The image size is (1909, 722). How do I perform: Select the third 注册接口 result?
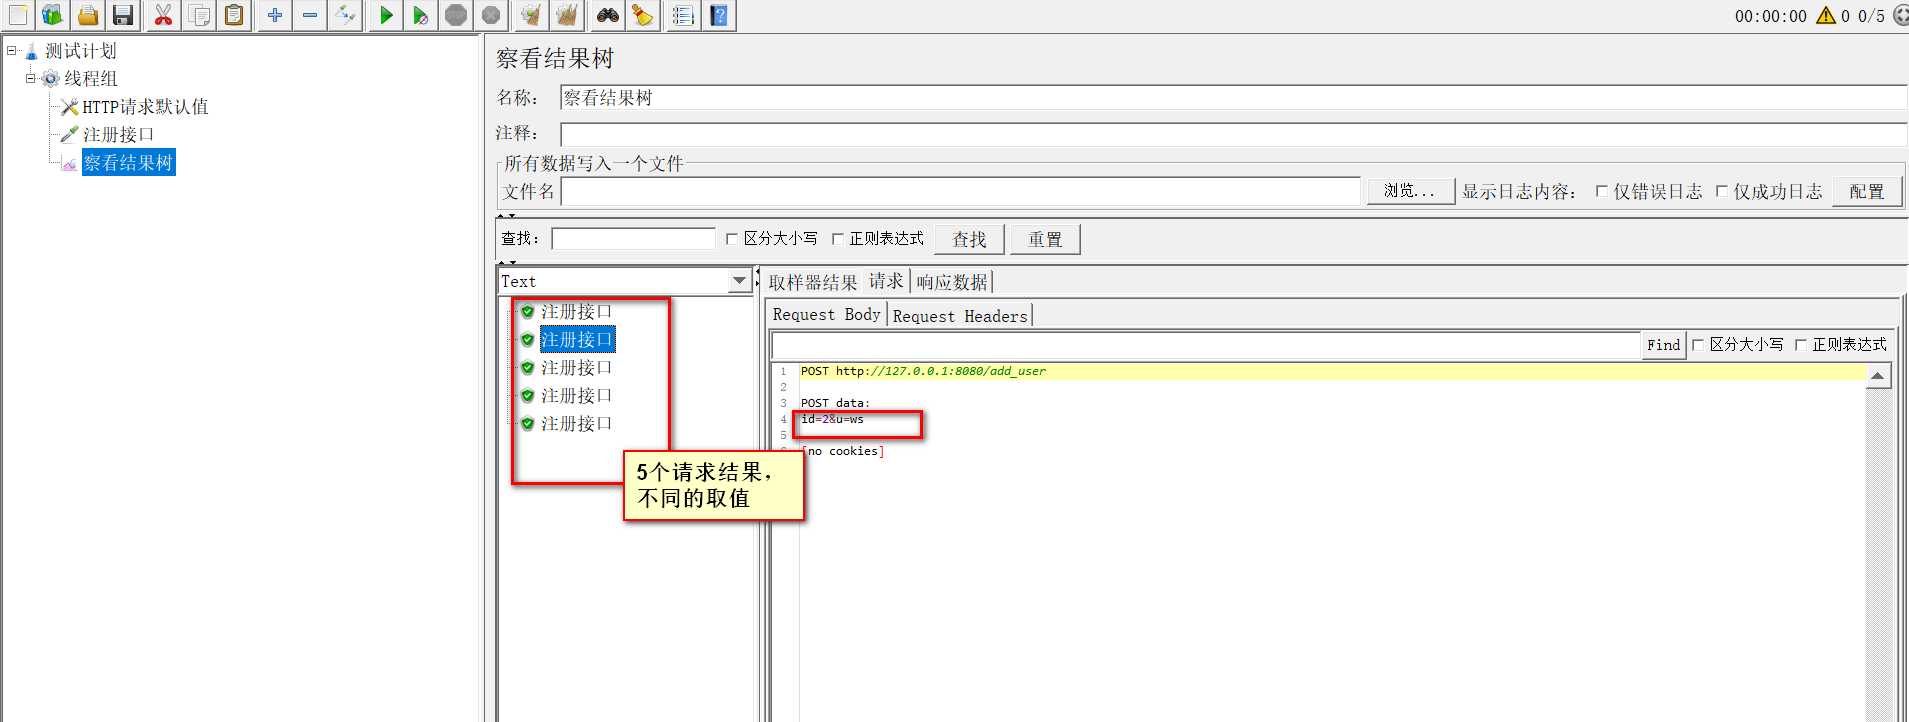click(x=576, y=368)
